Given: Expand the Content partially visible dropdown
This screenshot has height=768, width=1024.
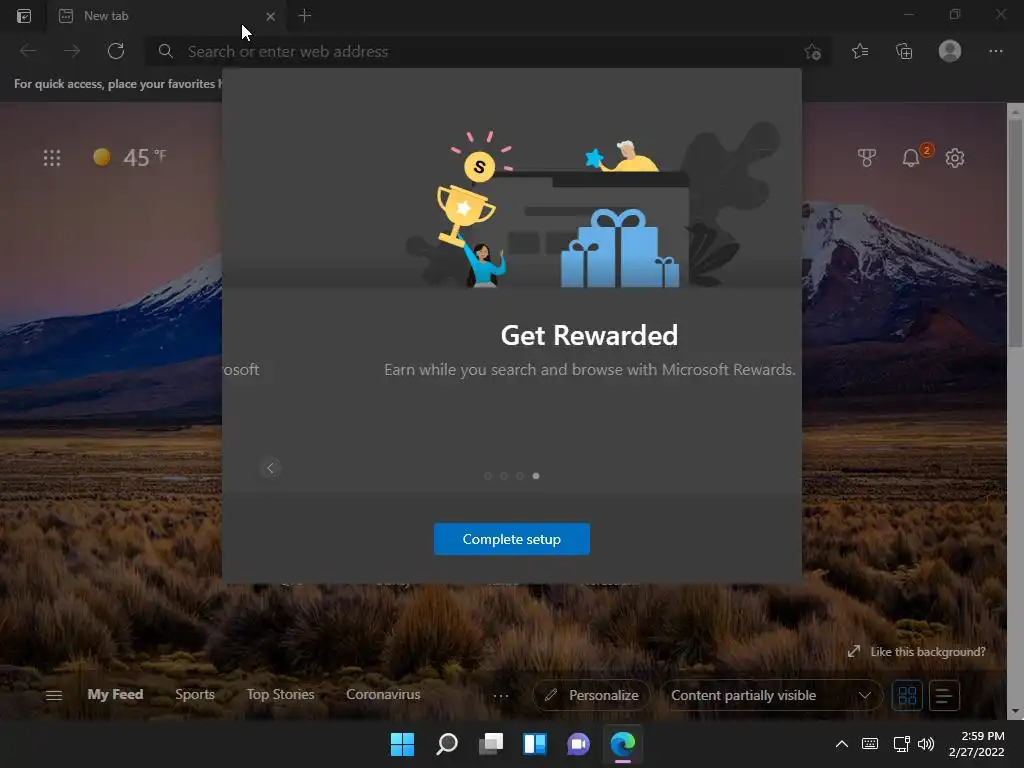Looking at the screenshot, I should (771, 696).
